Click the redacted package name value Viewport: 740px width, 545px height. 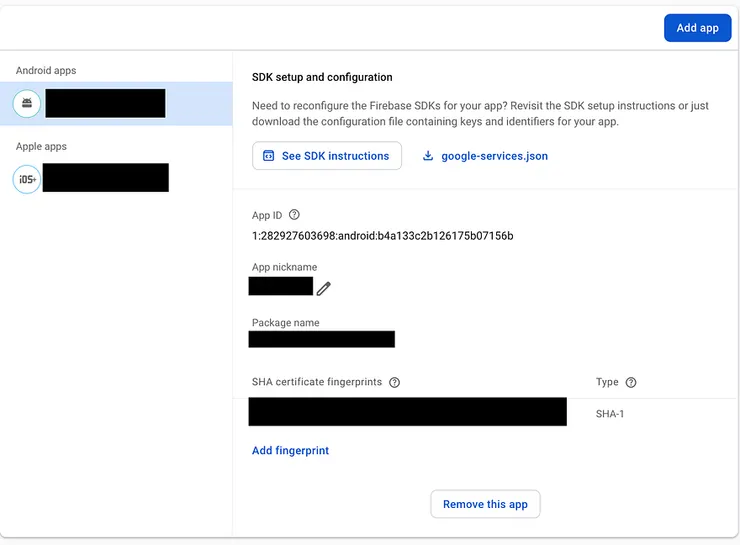[322, 339]
